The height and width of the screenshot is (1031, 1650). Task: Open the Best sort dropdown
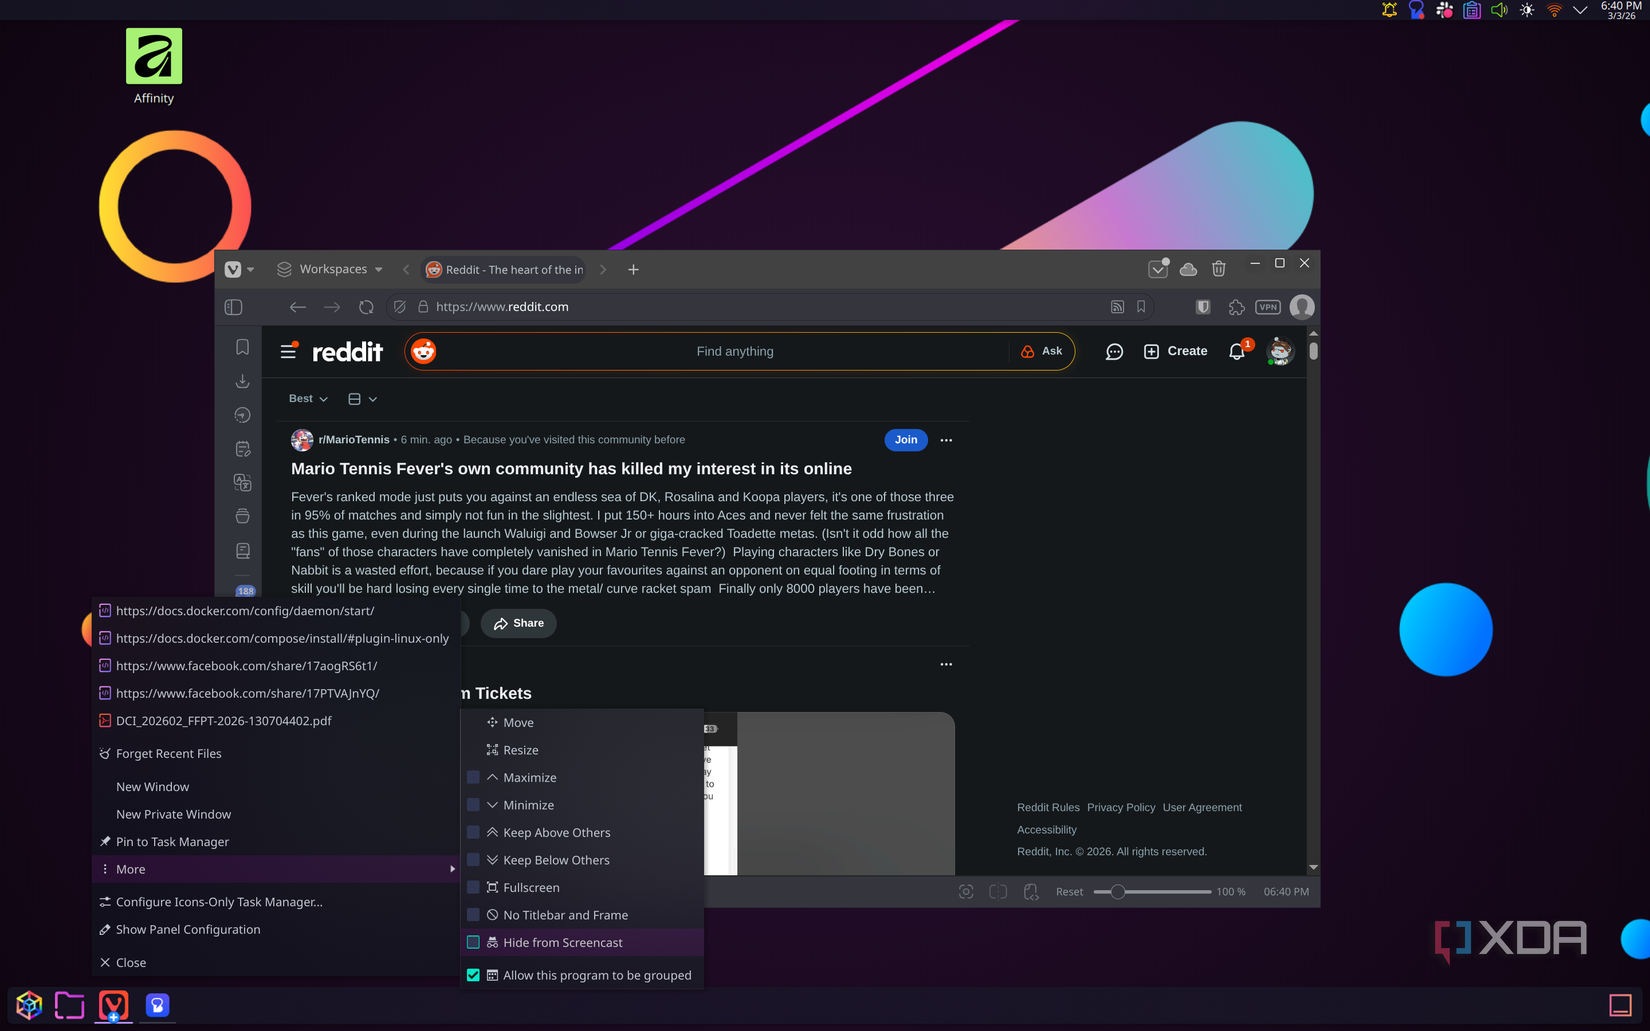[308, 398]
